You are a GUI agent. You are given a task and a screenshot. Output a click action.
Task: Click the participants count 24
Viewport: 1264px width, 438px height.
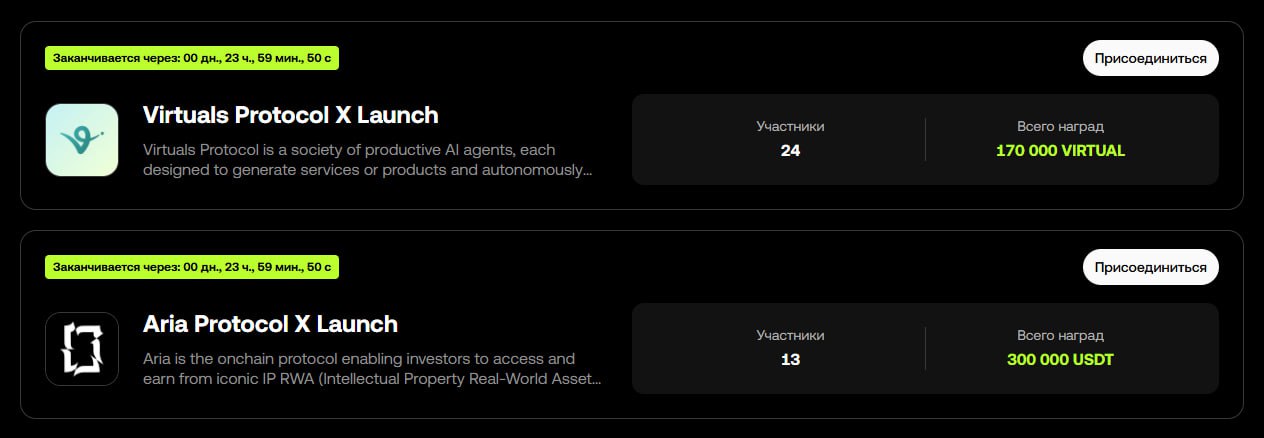790,151
